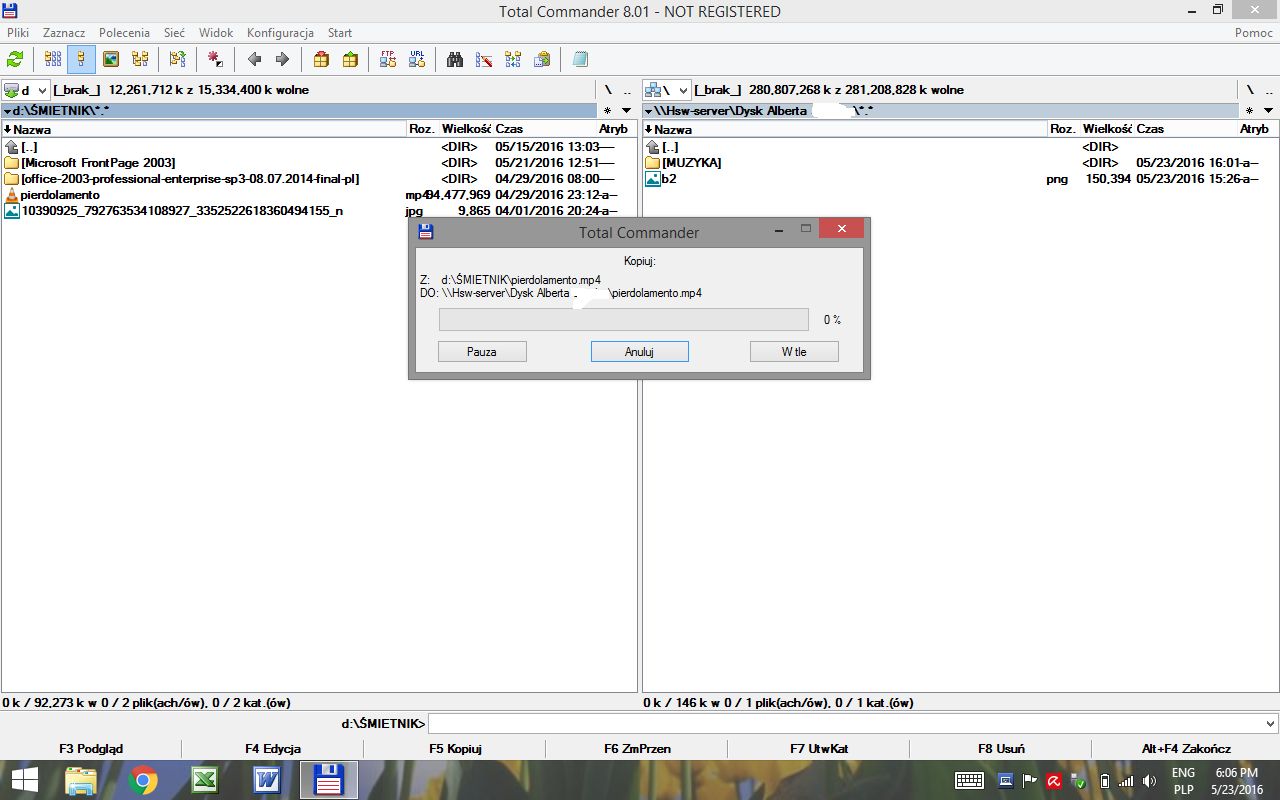This screenshot has width=1280, height=800.
Task: Click the F5 Kopiuj button
Action: [455, 748]
